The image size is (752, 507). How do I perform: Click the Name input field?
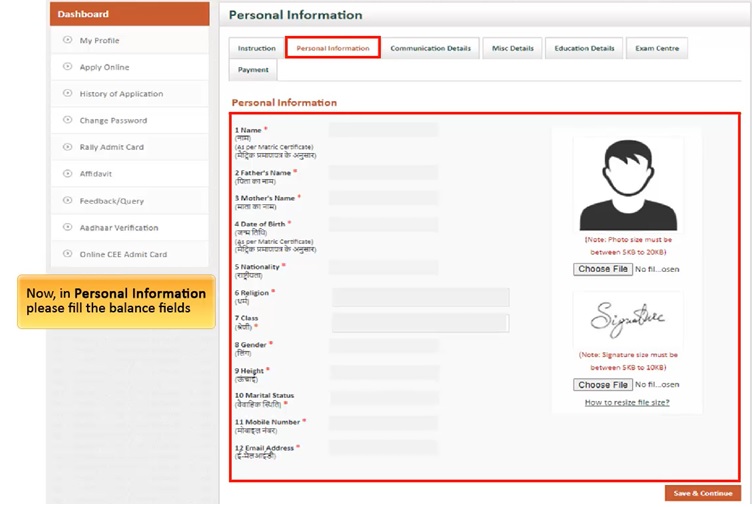pyautogui.click(x=384, y=130)
